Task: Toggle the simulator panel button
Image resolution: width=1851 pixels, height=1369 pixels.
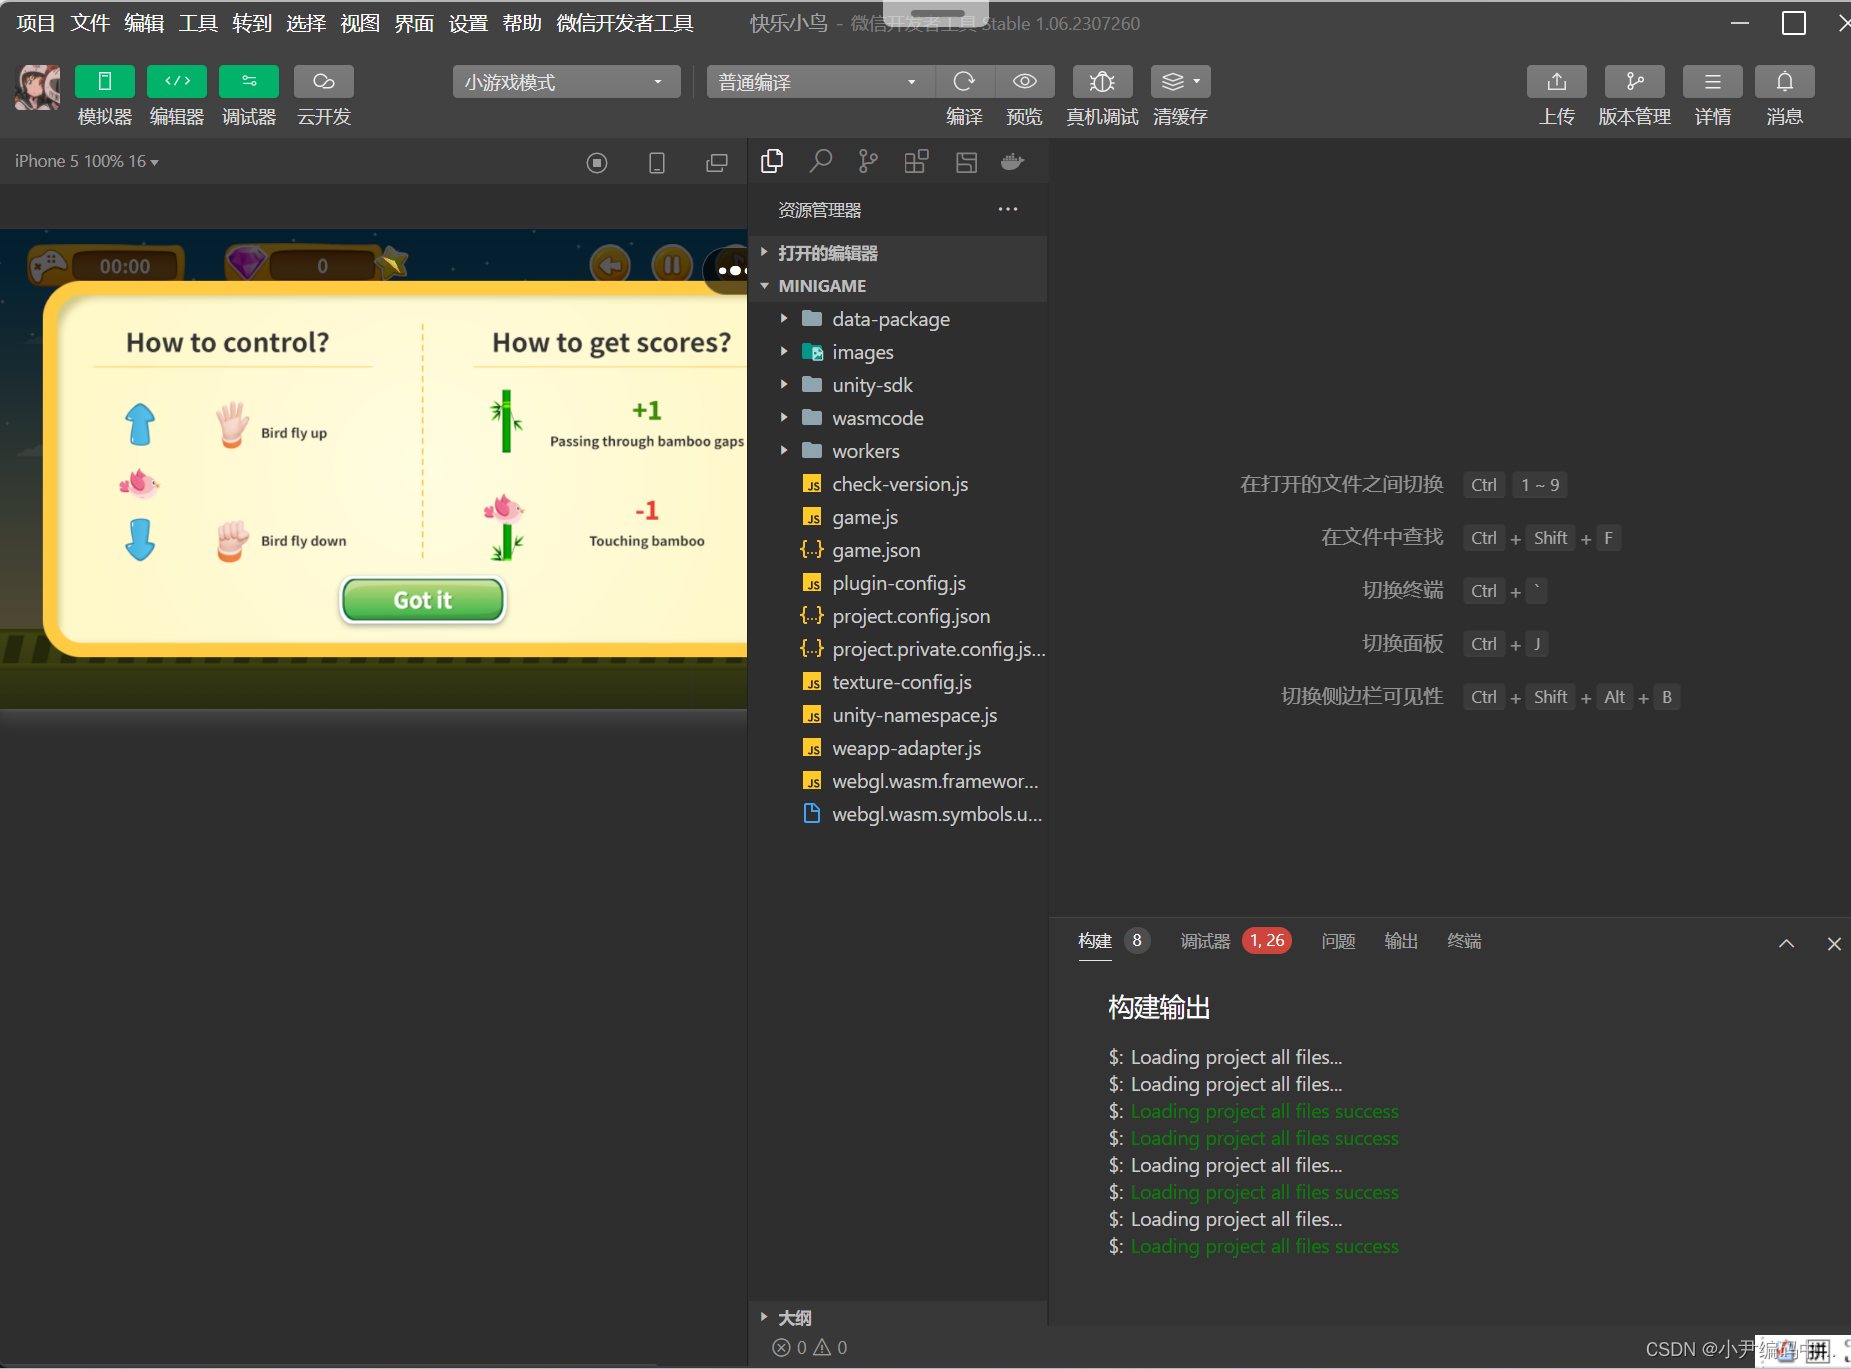Action: tap(104, 81)
